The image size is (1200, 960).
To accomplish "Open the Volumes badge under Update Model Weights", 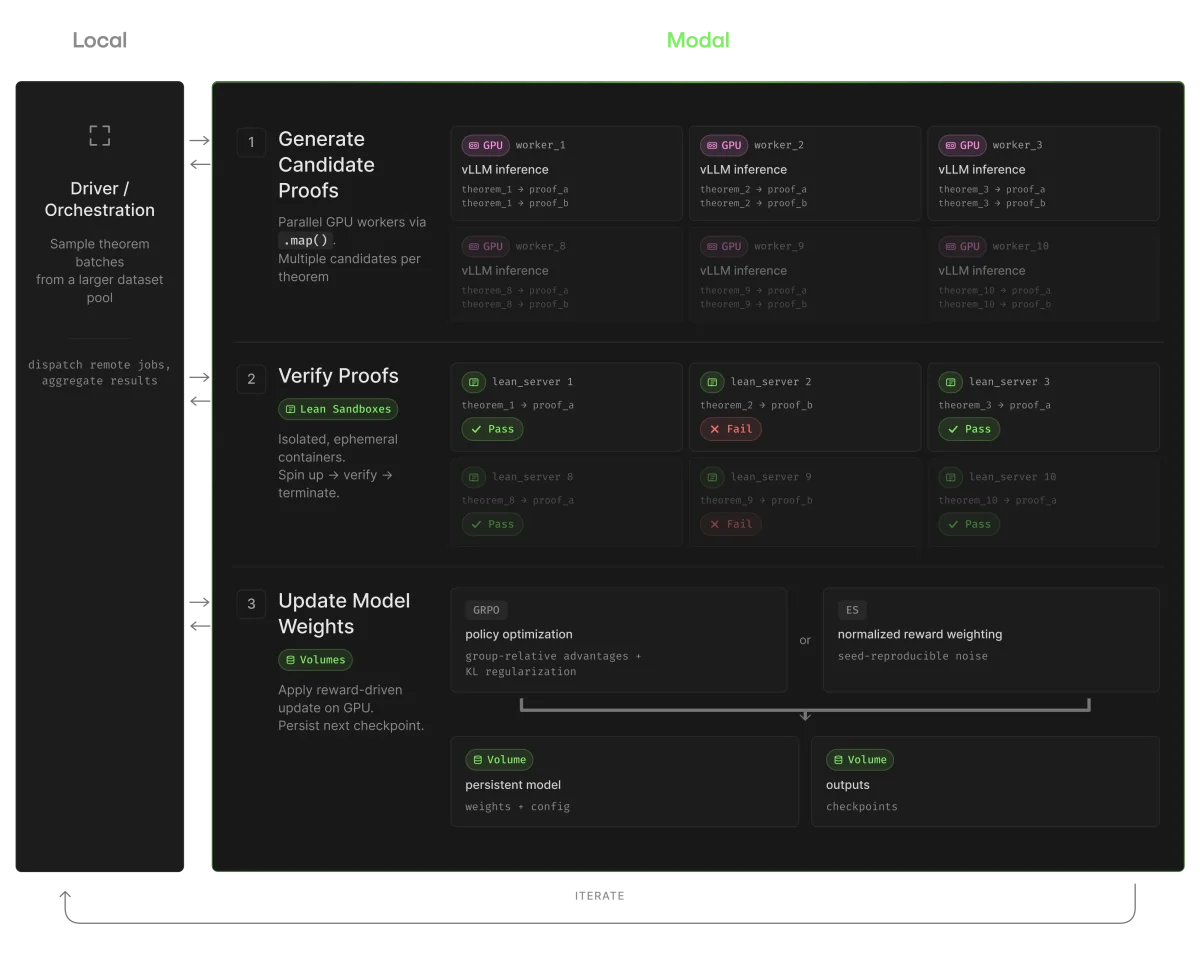I will coord(315,660).
